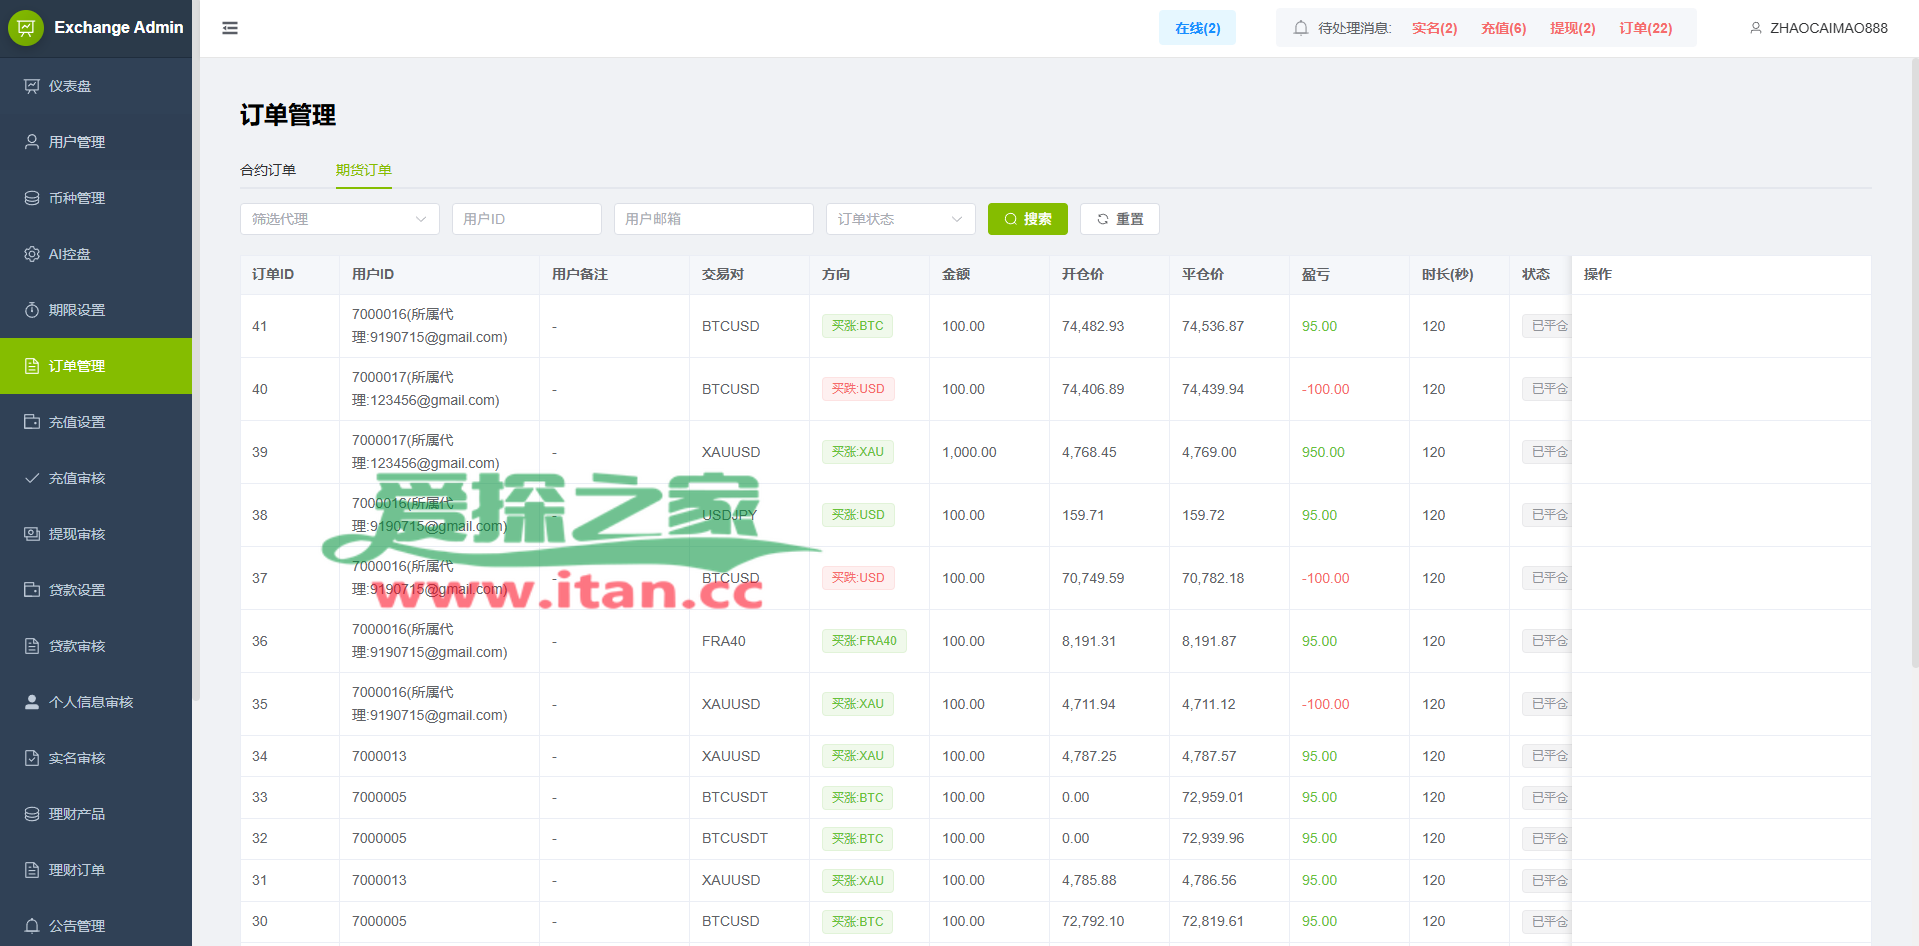This screenshot has width=1919, height=946.
Task: Click the 理财产品 stack icon in sidebar
Action: coord(32,814)
